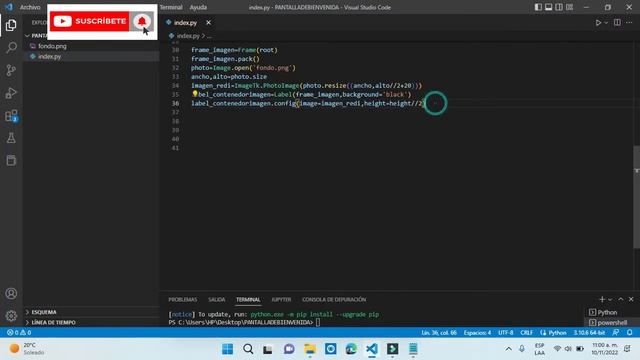Select index.py in the explorer tree
640x360 pixels.
(x=49, y=56)
